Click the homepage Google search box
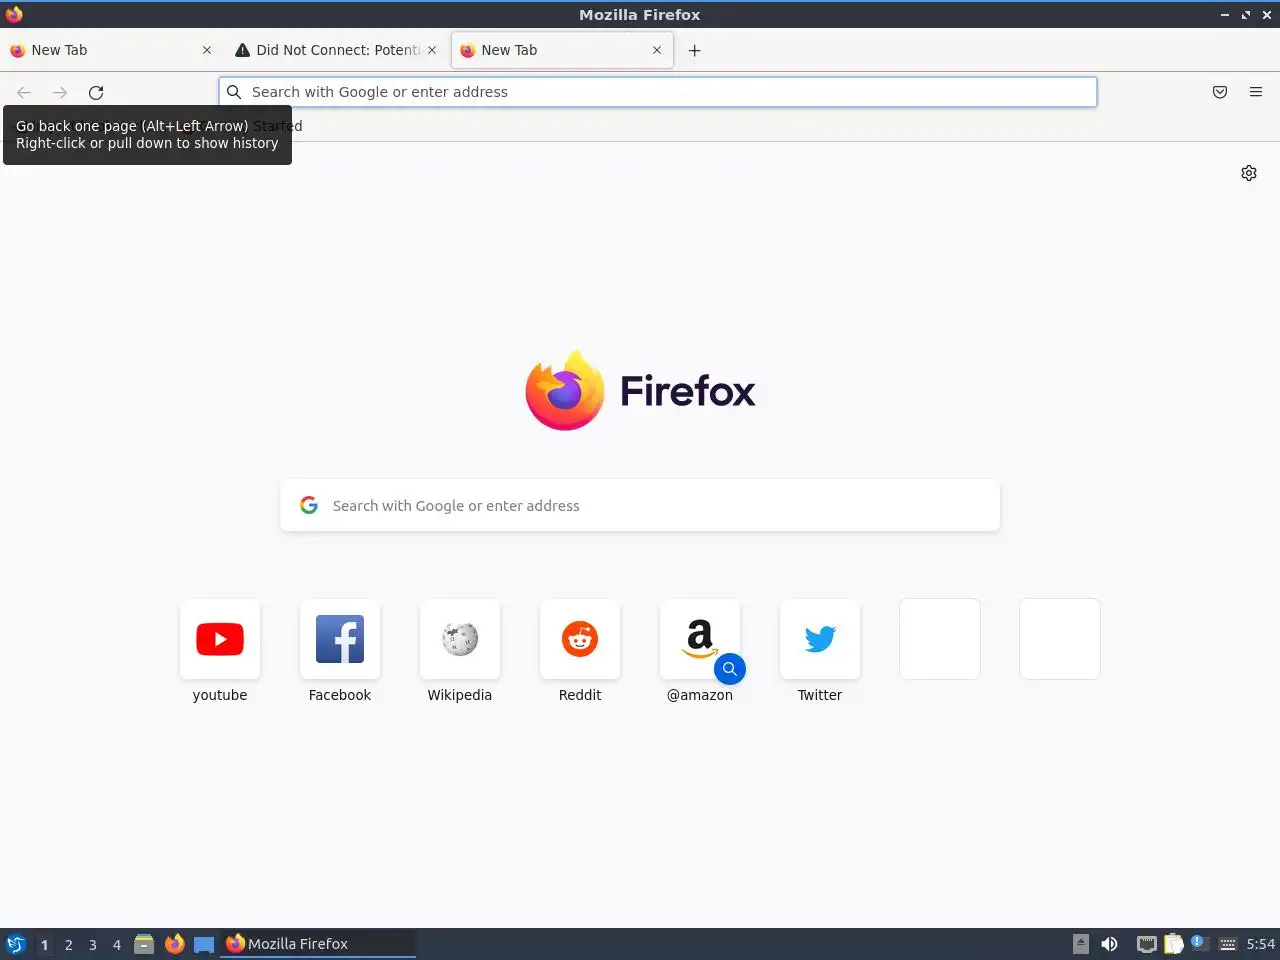The image size is (1280, 960). pos(640,506)
